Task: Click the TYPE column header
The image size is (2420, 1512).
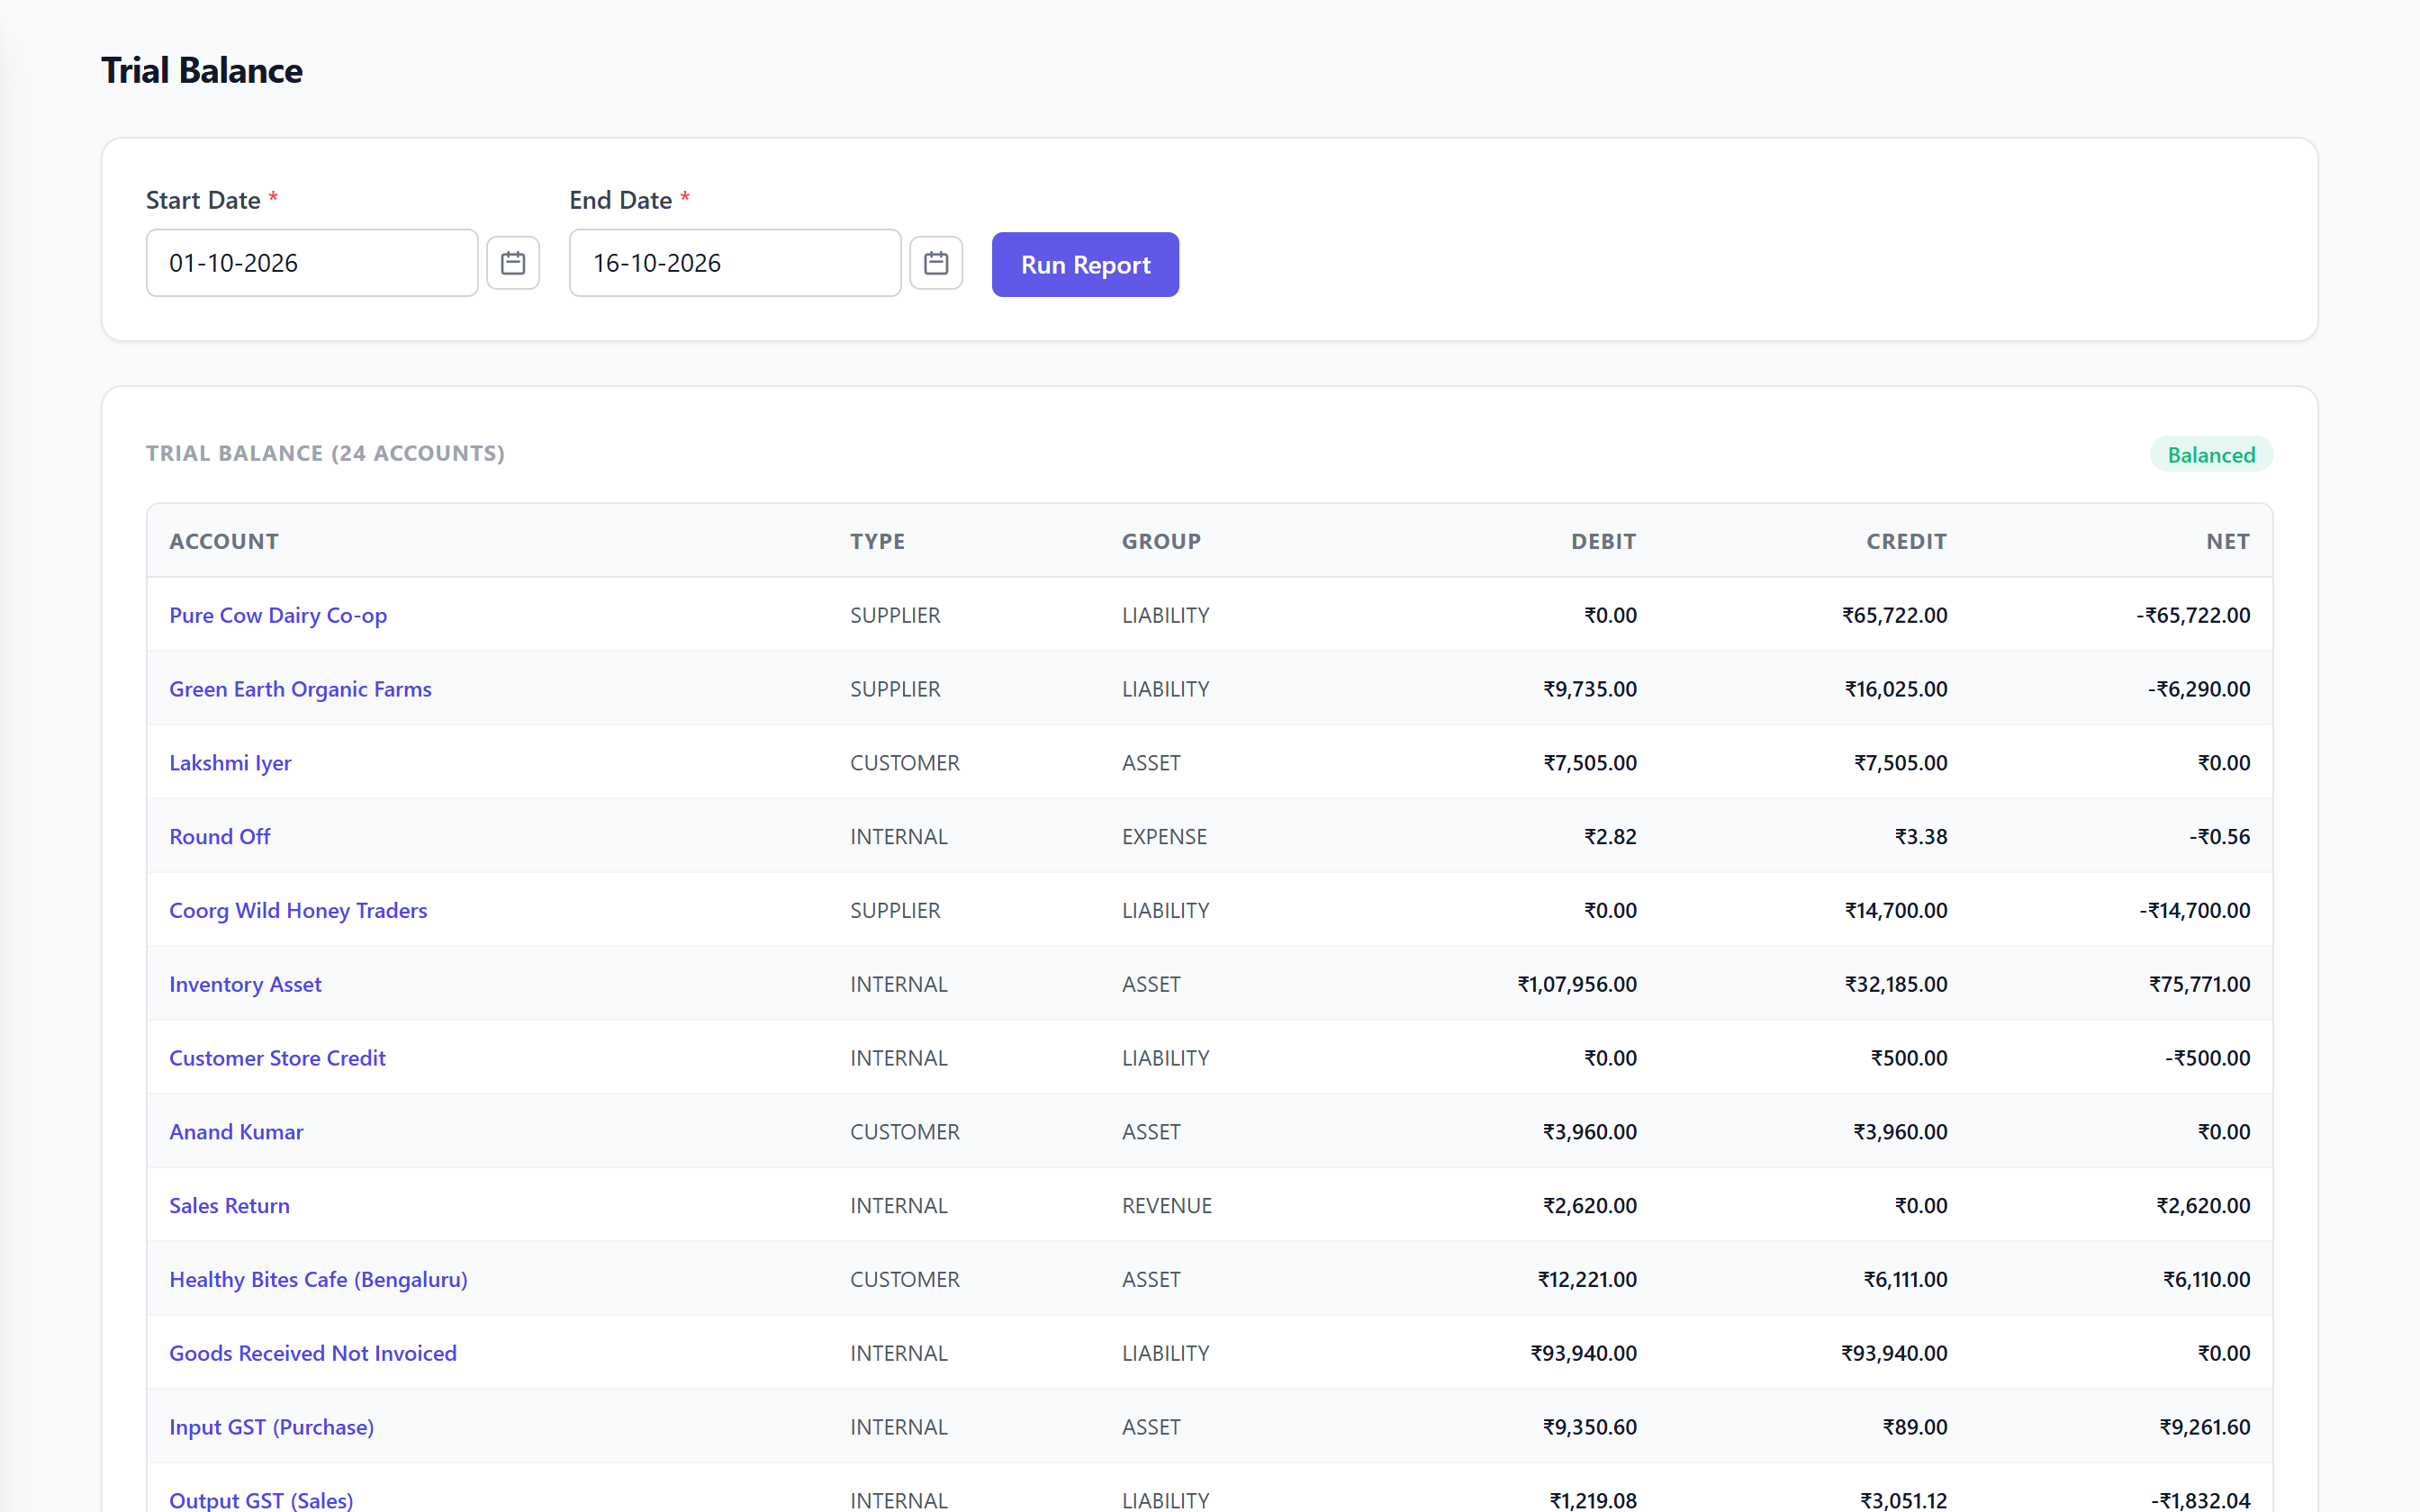Action: [877, 541]
